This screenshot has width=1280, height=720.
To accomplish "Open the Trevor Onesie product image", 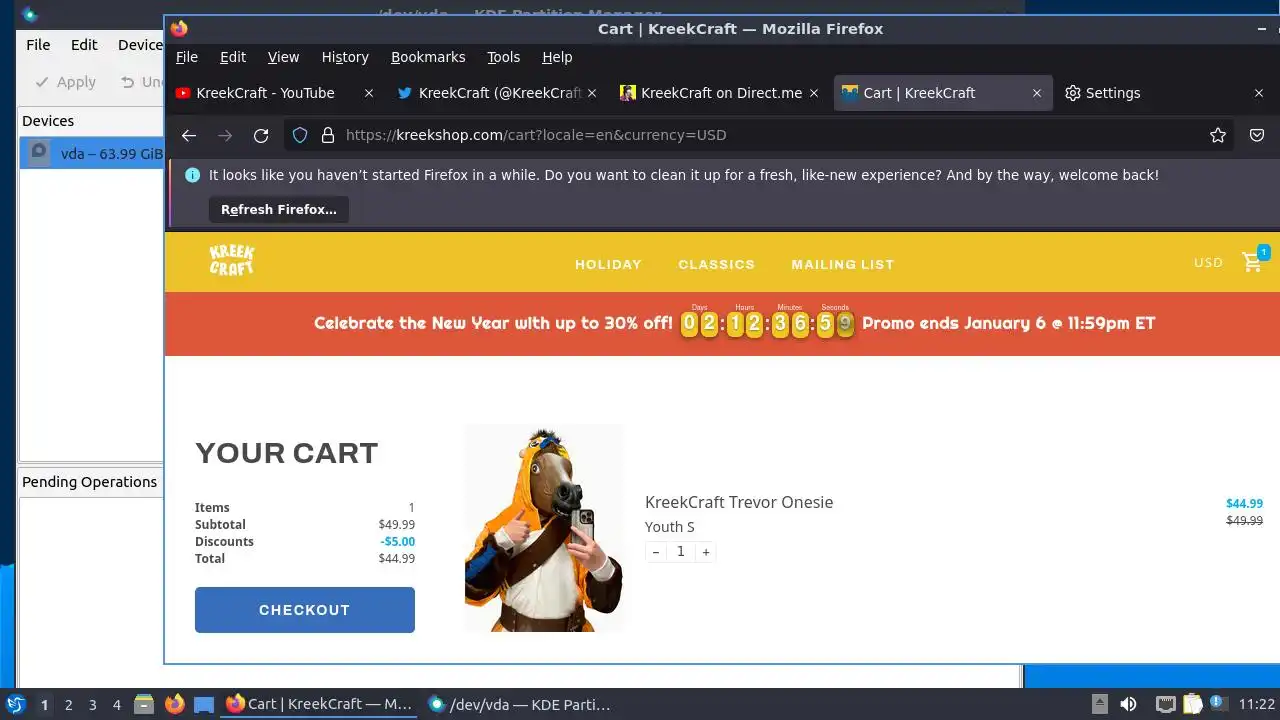I will tap(545, 528).
